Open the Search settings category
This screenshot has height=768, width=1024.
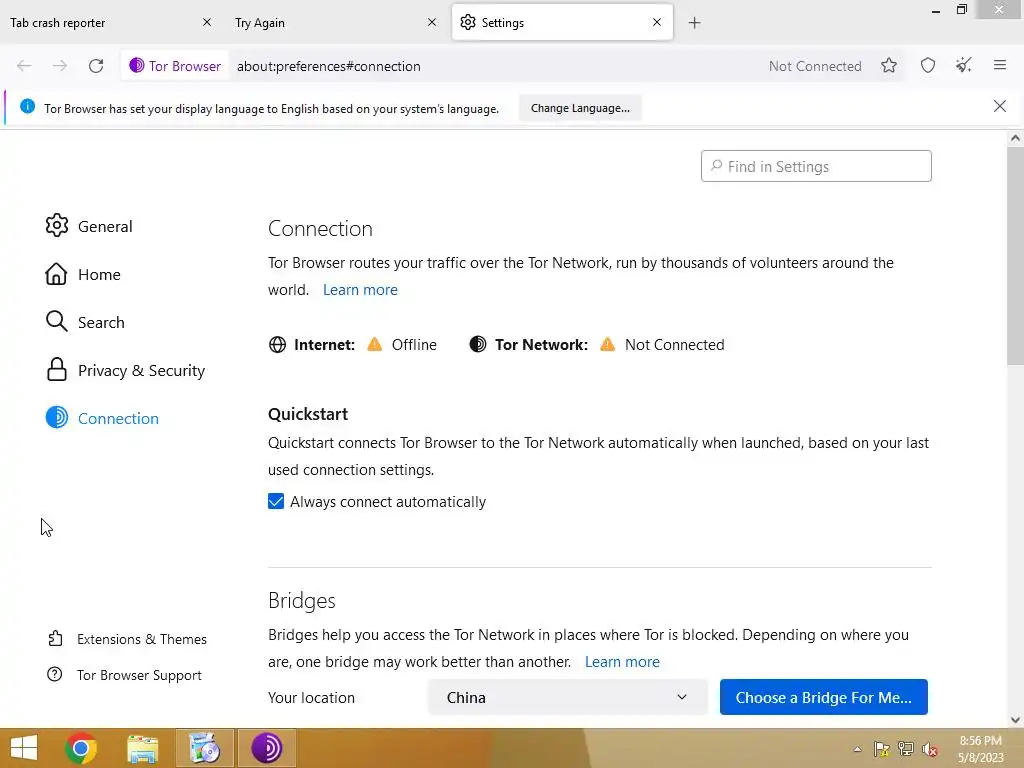click(x=85, y=322)
